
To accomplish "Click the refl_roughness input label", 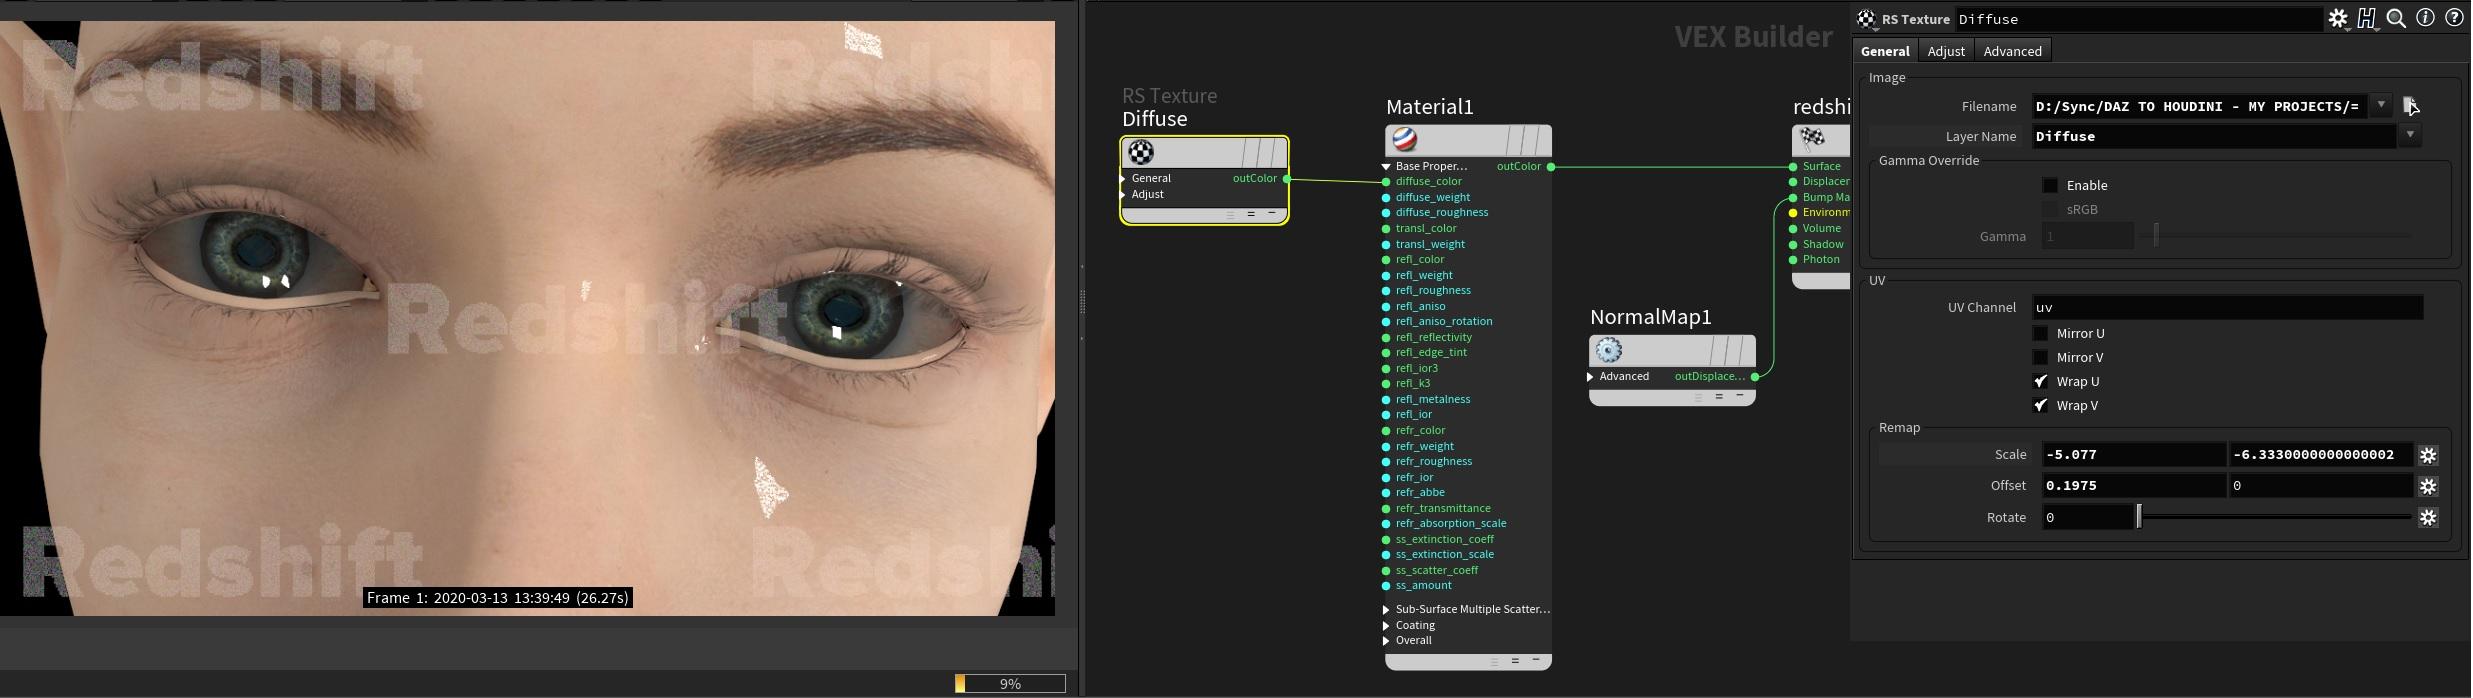I will pyautogui.click(x=1433, y=291).
